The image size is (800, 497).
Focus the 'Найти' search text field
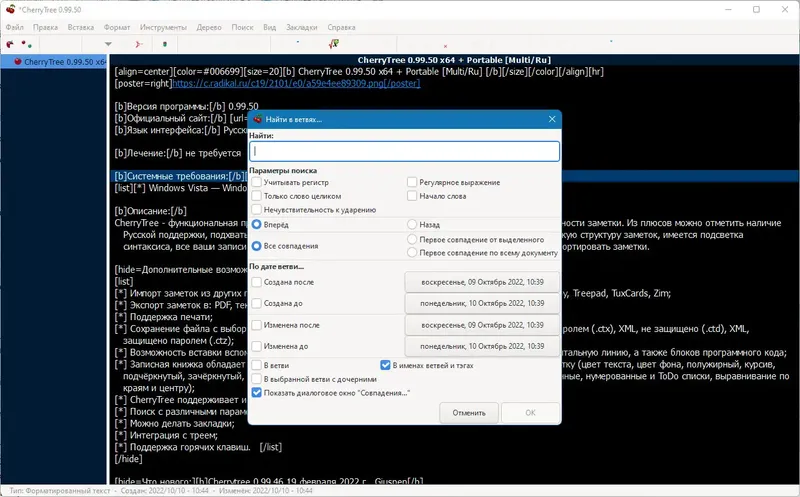(x=405, y=152)
